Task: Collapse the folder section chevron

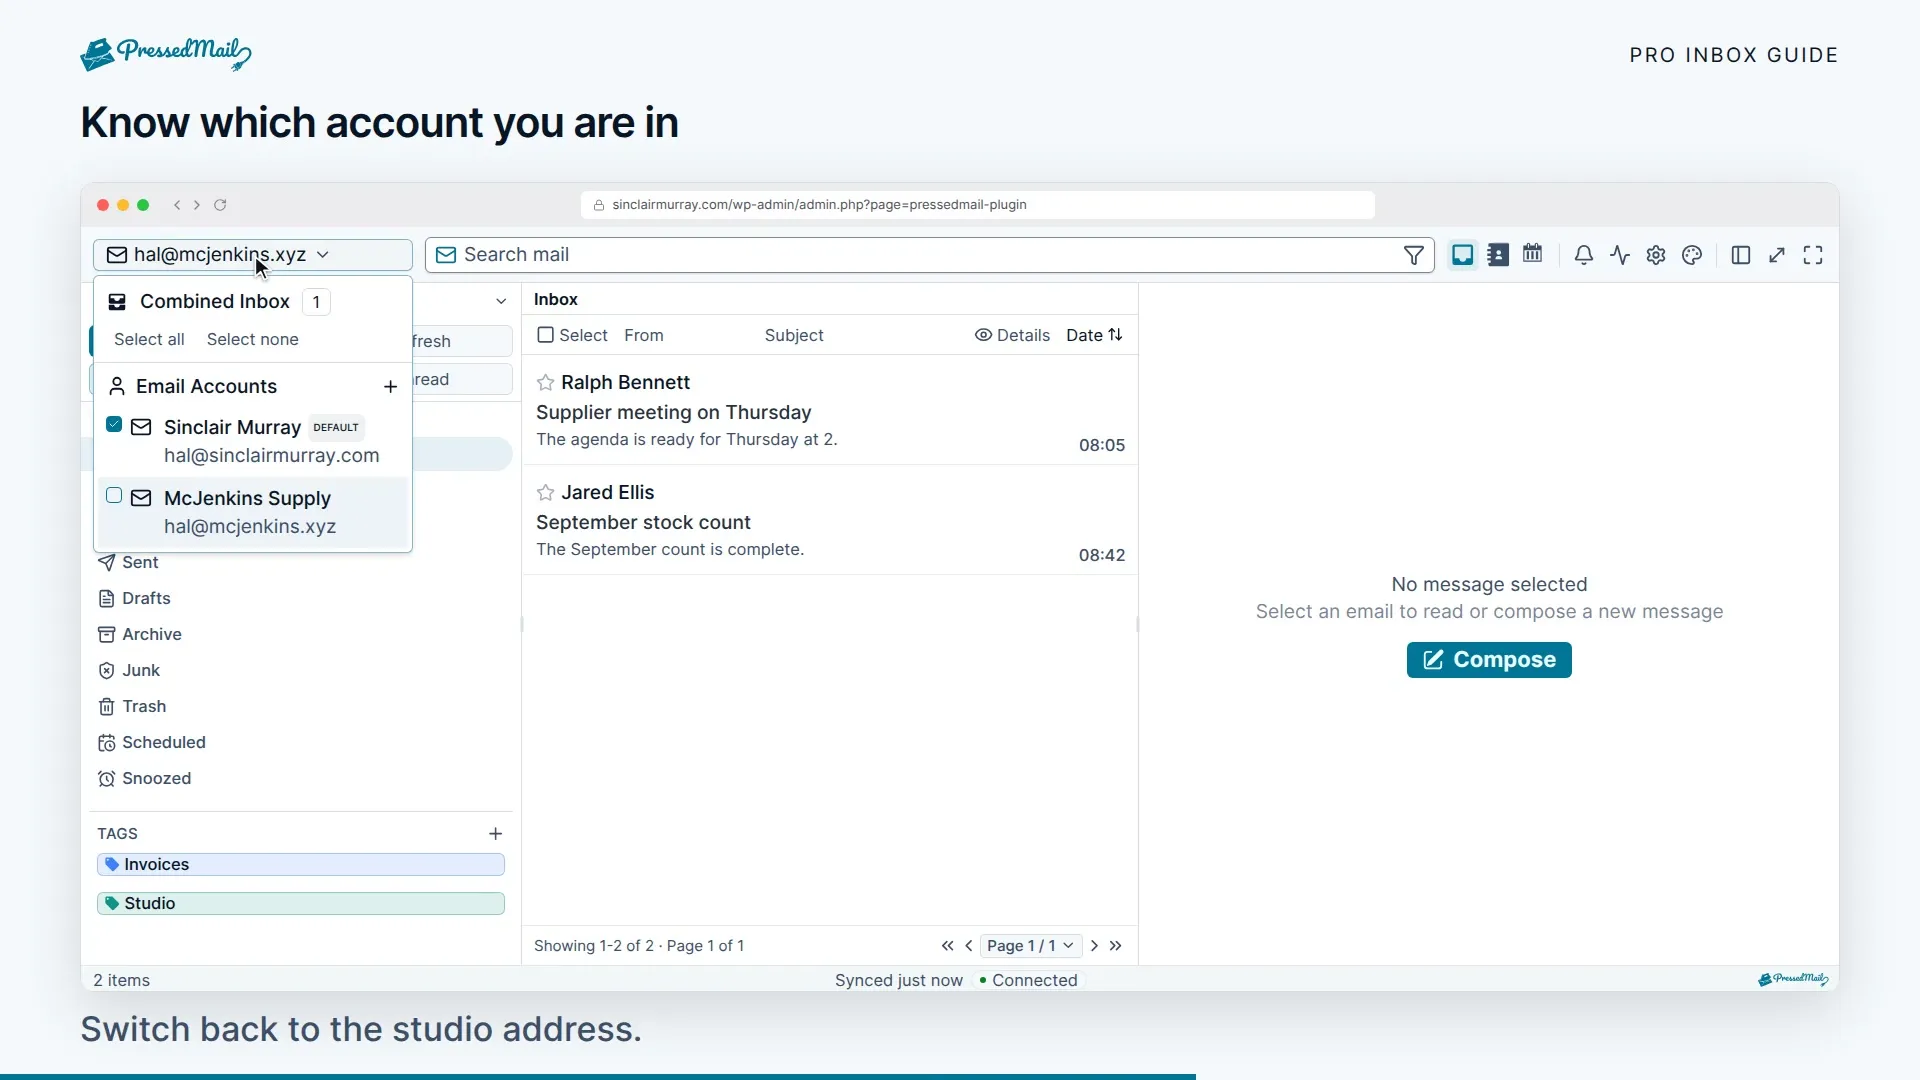Action: (501, 301)
